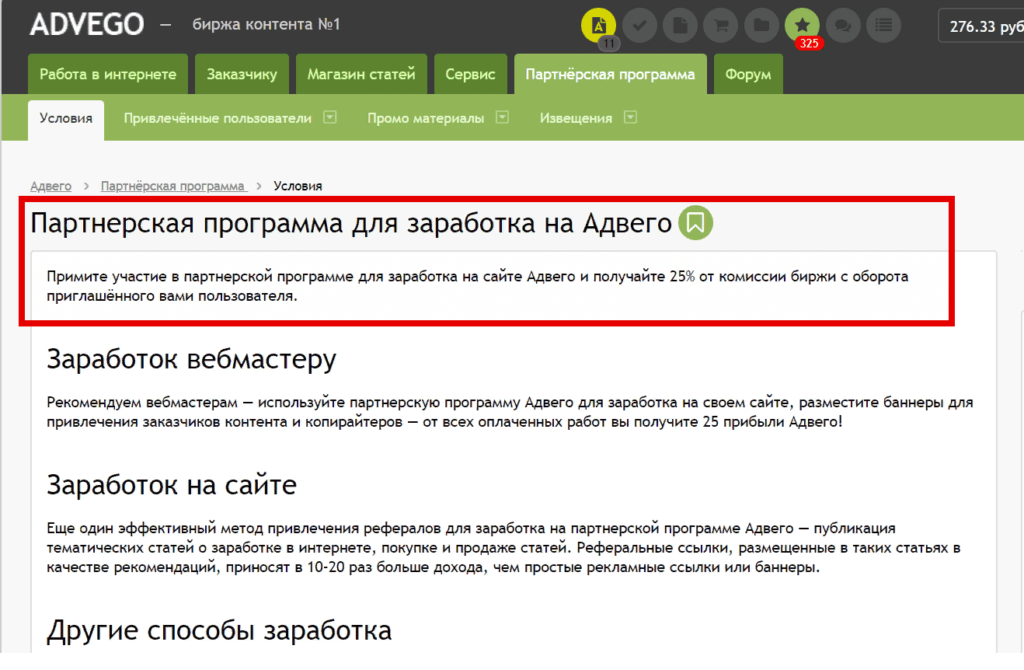Click the Другие способы заработка heading

click(x=219, y=631)
